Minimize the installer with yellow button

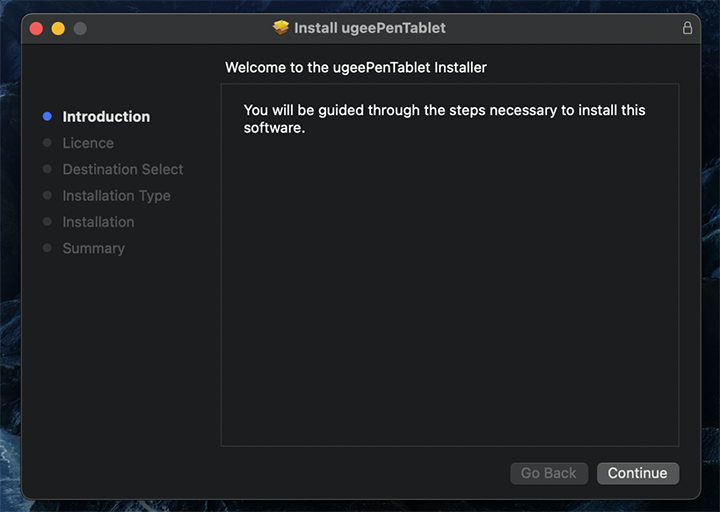coord(58,28)
